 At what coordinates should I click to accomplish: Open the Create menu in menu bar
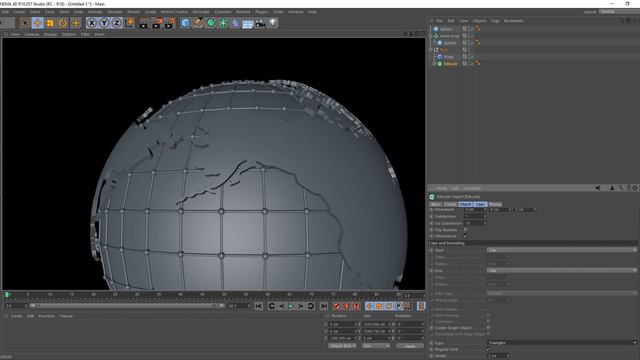(19, 12)
